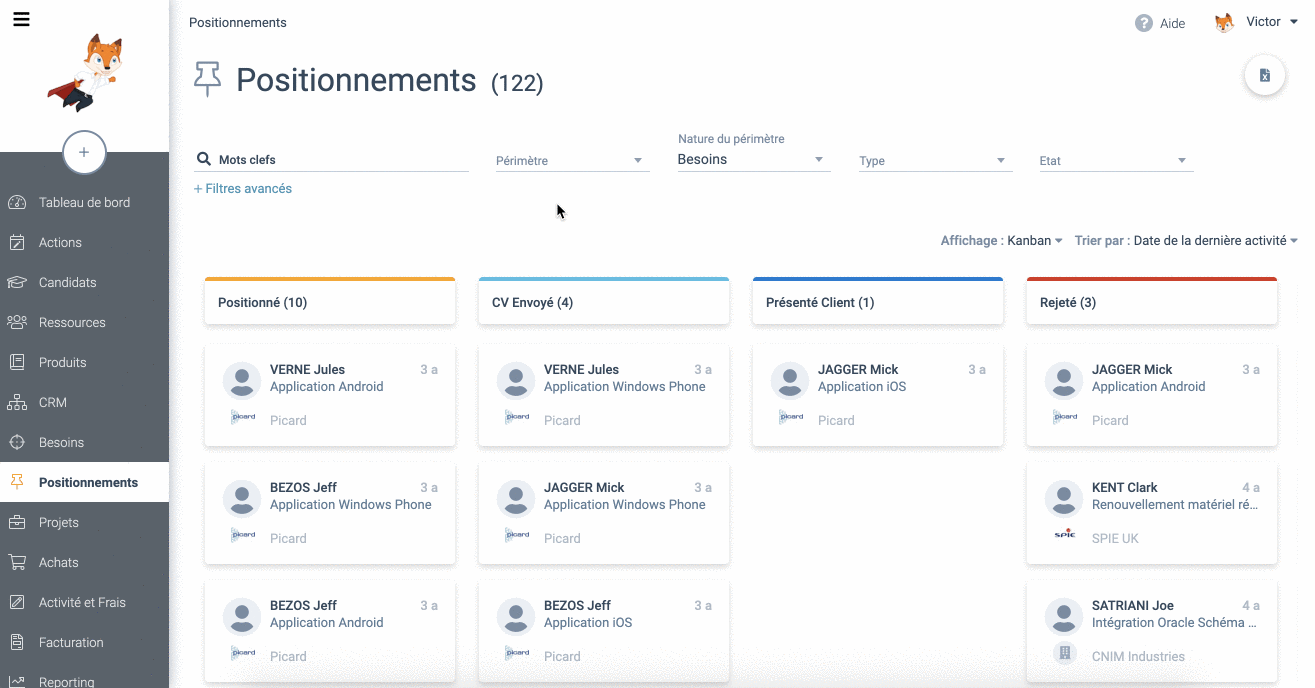Click the round plus add button
The width and height of the screenshot is (1315, 688).
point(84,152)
